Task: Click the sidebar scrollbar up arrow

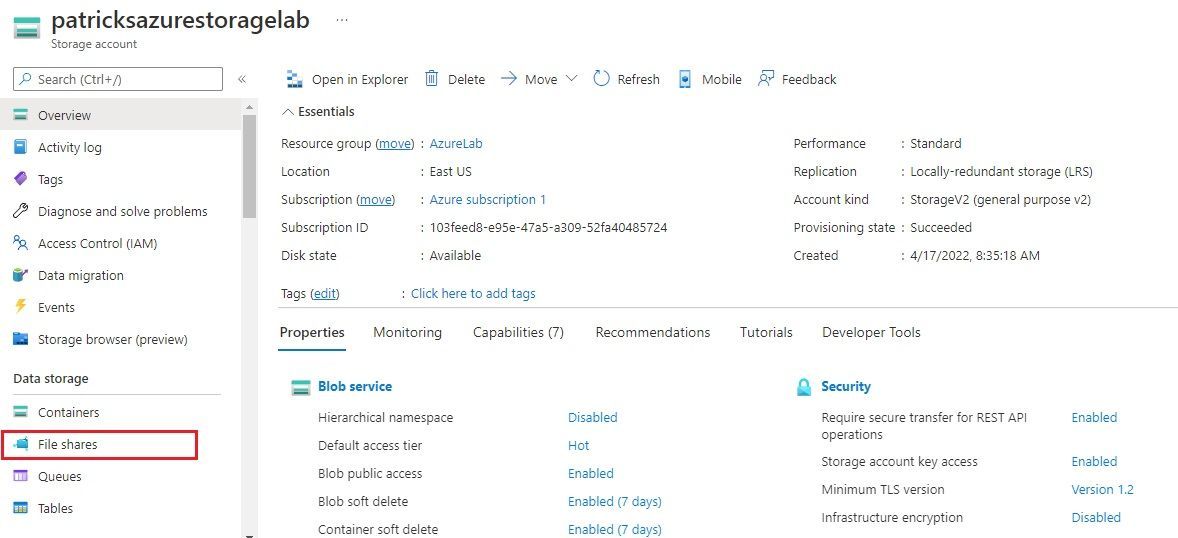Action: pyautogui.click(x=249, y=107)
